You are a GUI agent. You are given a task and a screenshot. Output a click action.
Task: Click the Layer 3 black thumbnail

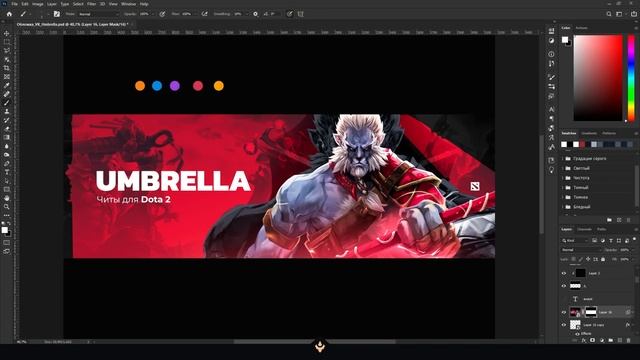580,273
